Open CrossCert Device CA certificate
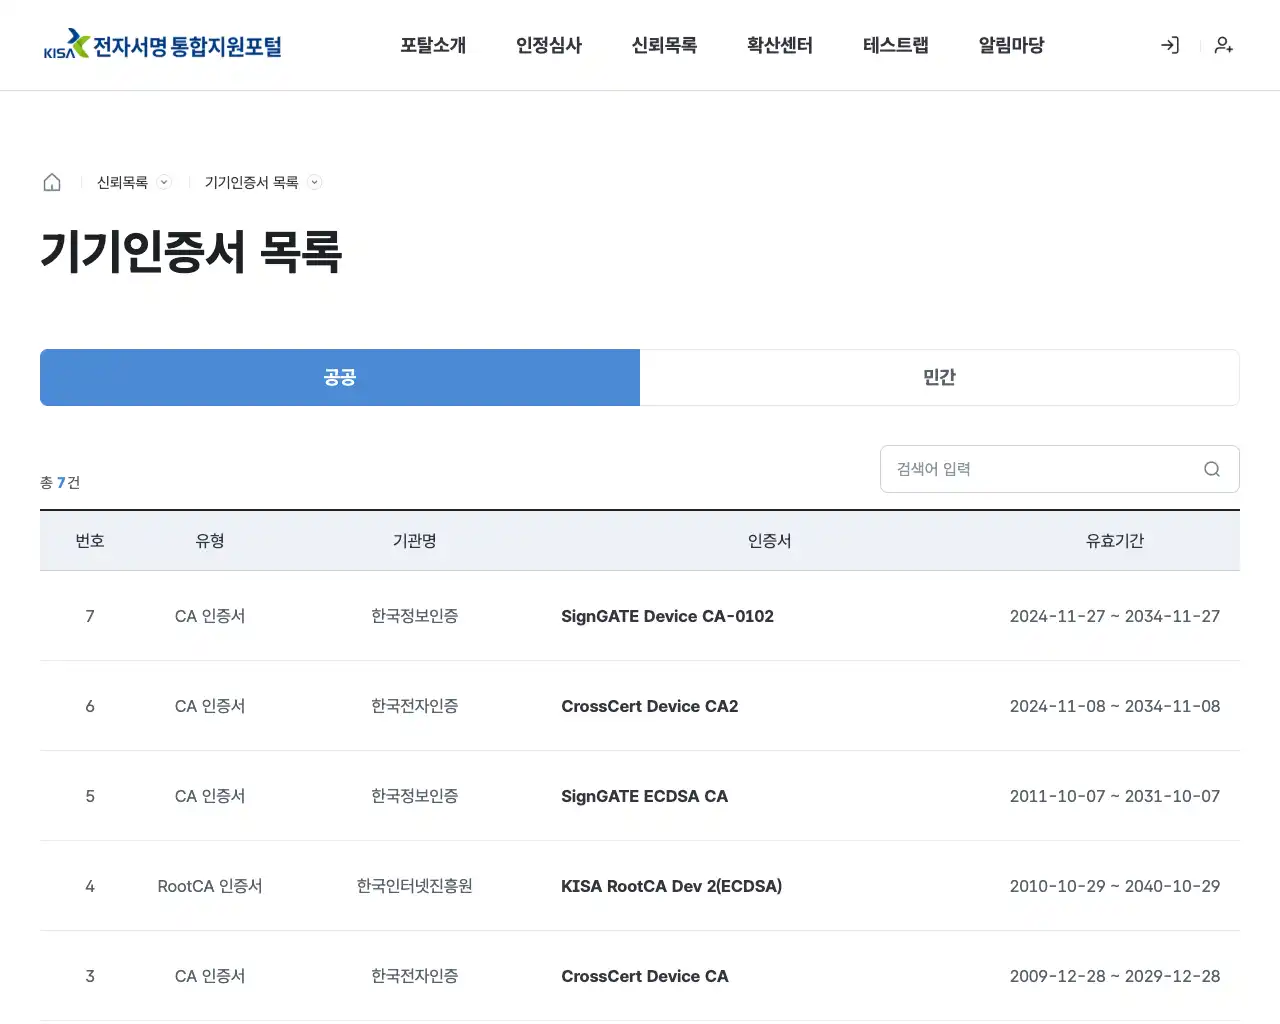 tap(645, 976)
